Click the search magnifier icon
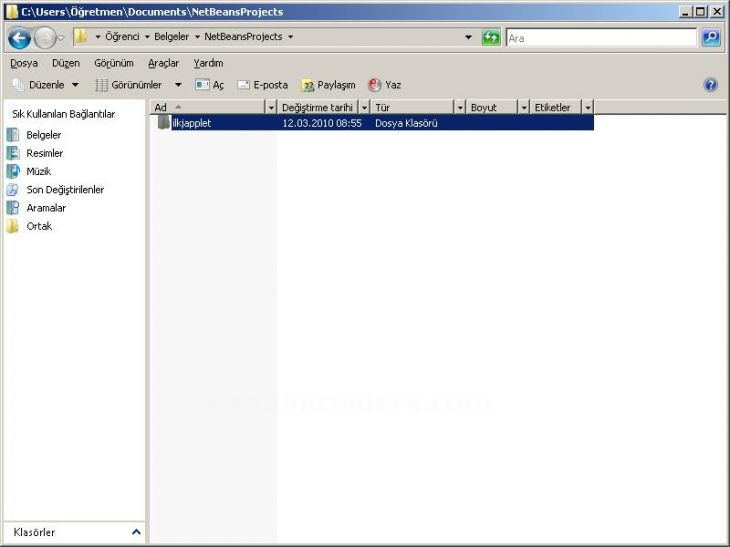The height and width of the screenshot is (547, 730). pos(710,37)
